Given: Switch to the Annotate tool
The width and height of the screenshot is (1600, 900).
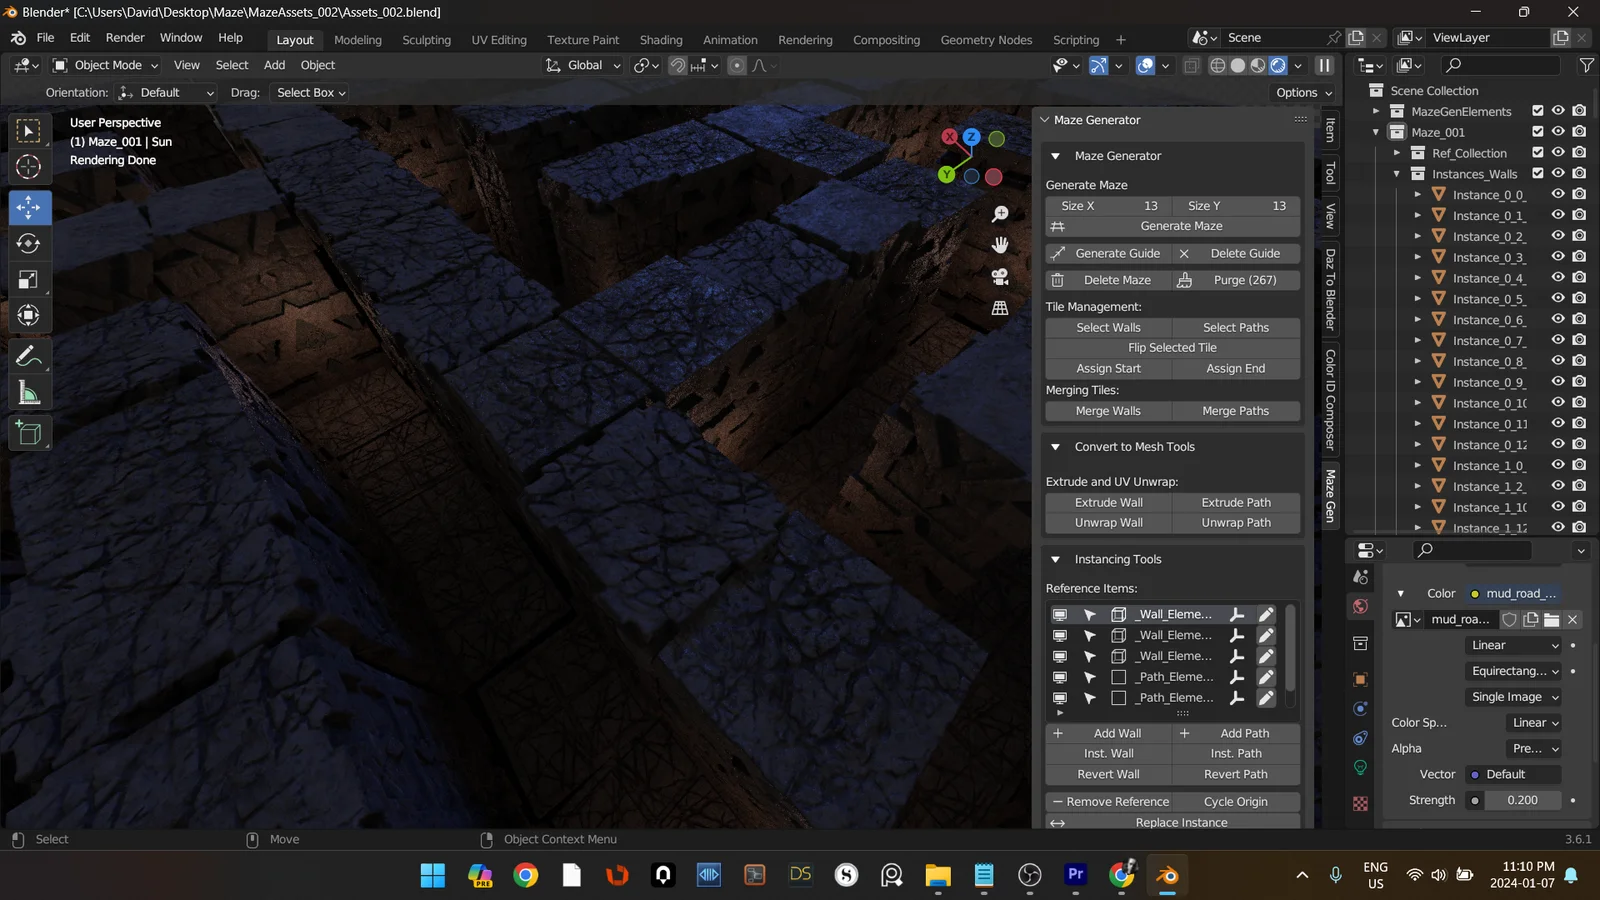Looking at the screenshot, I should (x=28, y=355).
